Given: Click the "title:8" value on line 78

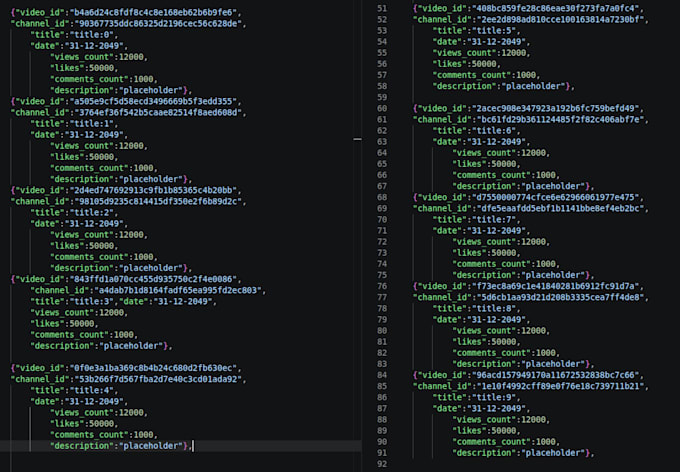Looking at the screenshot, I should [495, 308].
